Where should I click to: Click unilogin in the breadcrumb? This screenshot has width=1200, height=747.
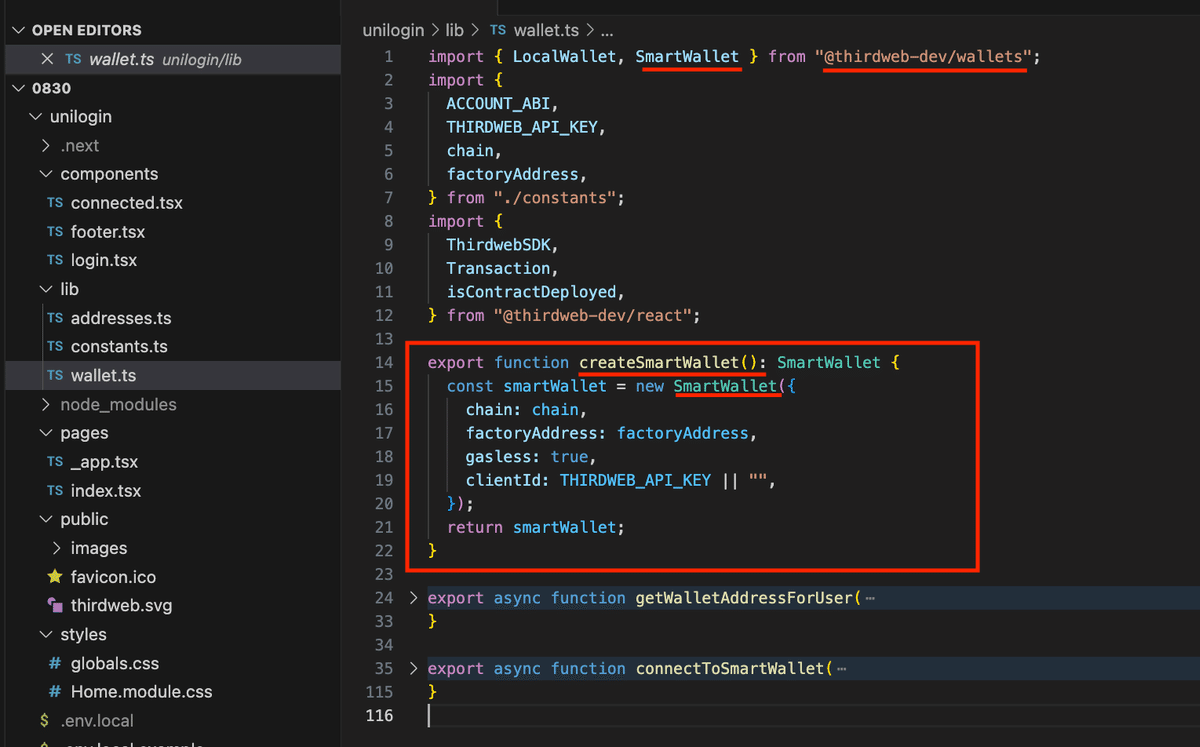click(x=394, y=31)
